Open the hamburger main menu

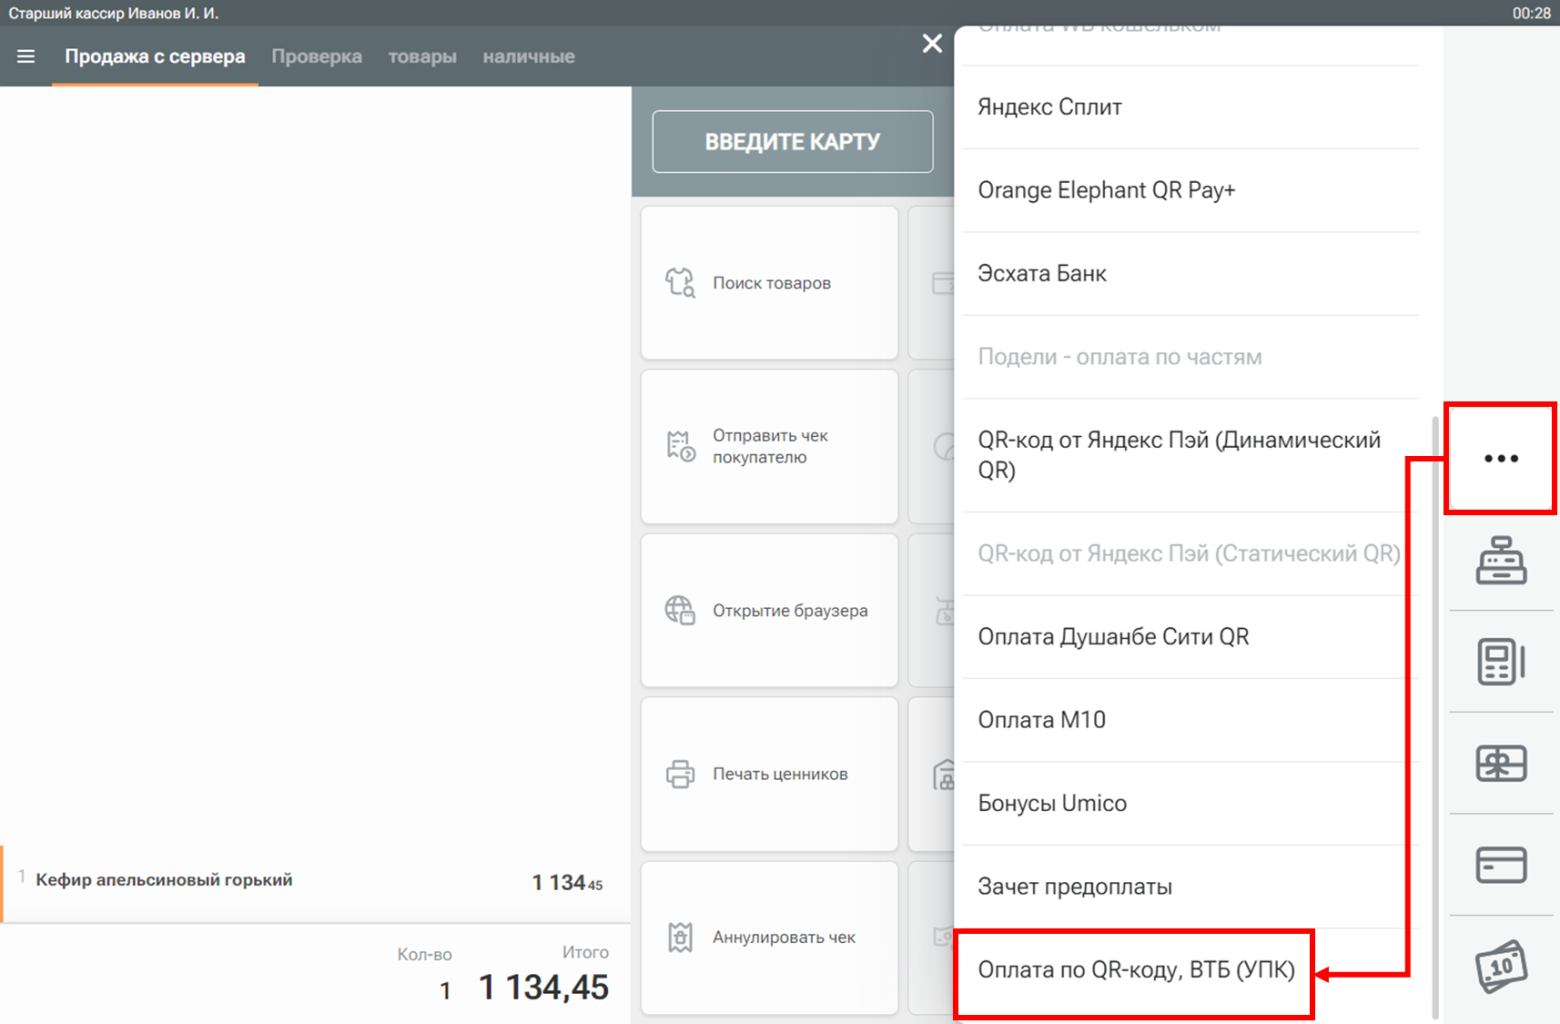pos(26,56)
